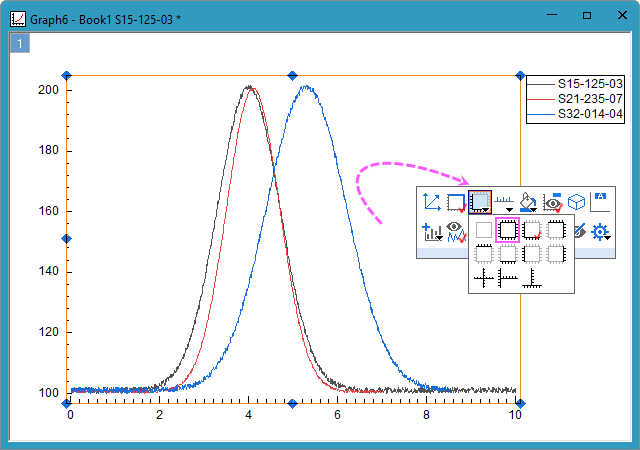
Task: Choose the axes with right-side Y option
Action: tap(532, 278)
